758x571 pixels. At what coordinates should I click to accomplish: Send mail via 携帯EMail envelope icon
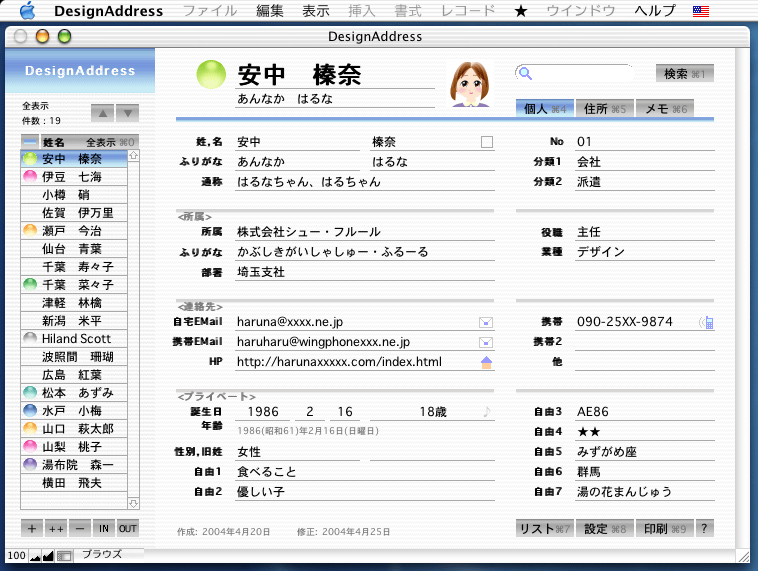pos(486,342)
